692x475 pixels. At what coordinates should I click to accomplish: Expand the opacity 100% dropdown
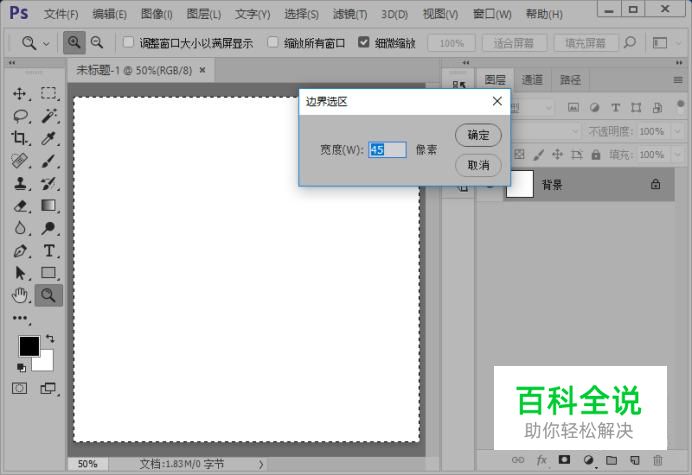[677, 131]
